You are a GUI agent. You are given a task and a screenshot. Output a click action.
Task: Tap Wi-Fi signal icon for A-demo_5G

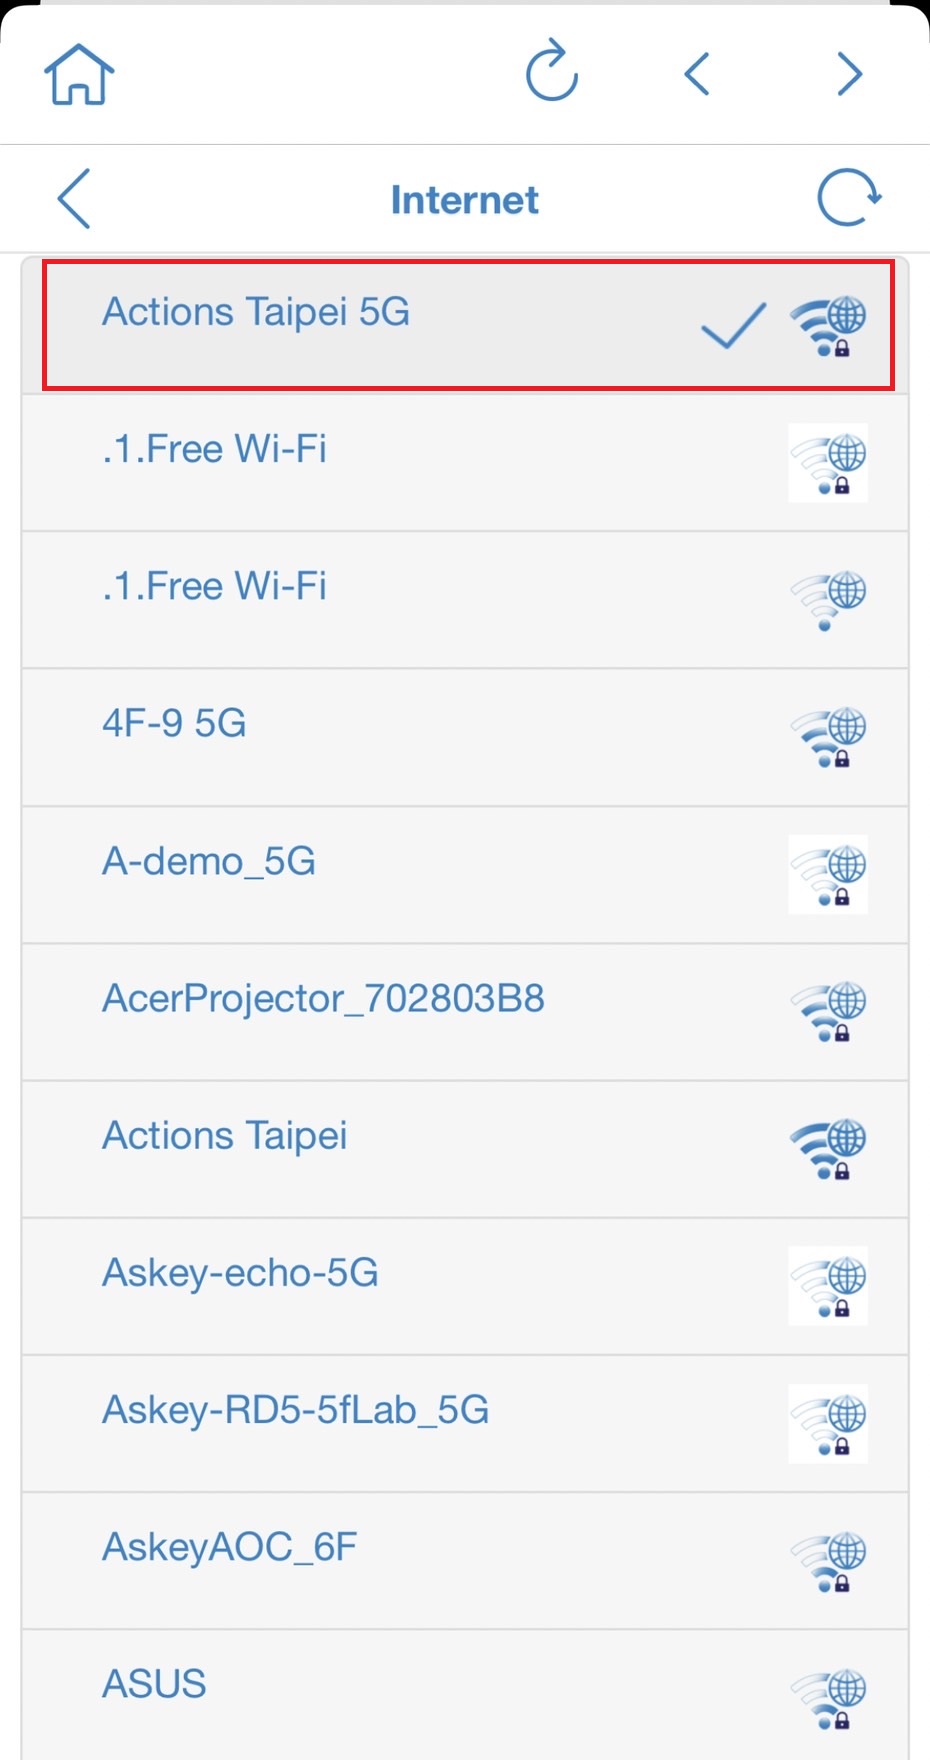pyautogui.click(x=828, y=875)
